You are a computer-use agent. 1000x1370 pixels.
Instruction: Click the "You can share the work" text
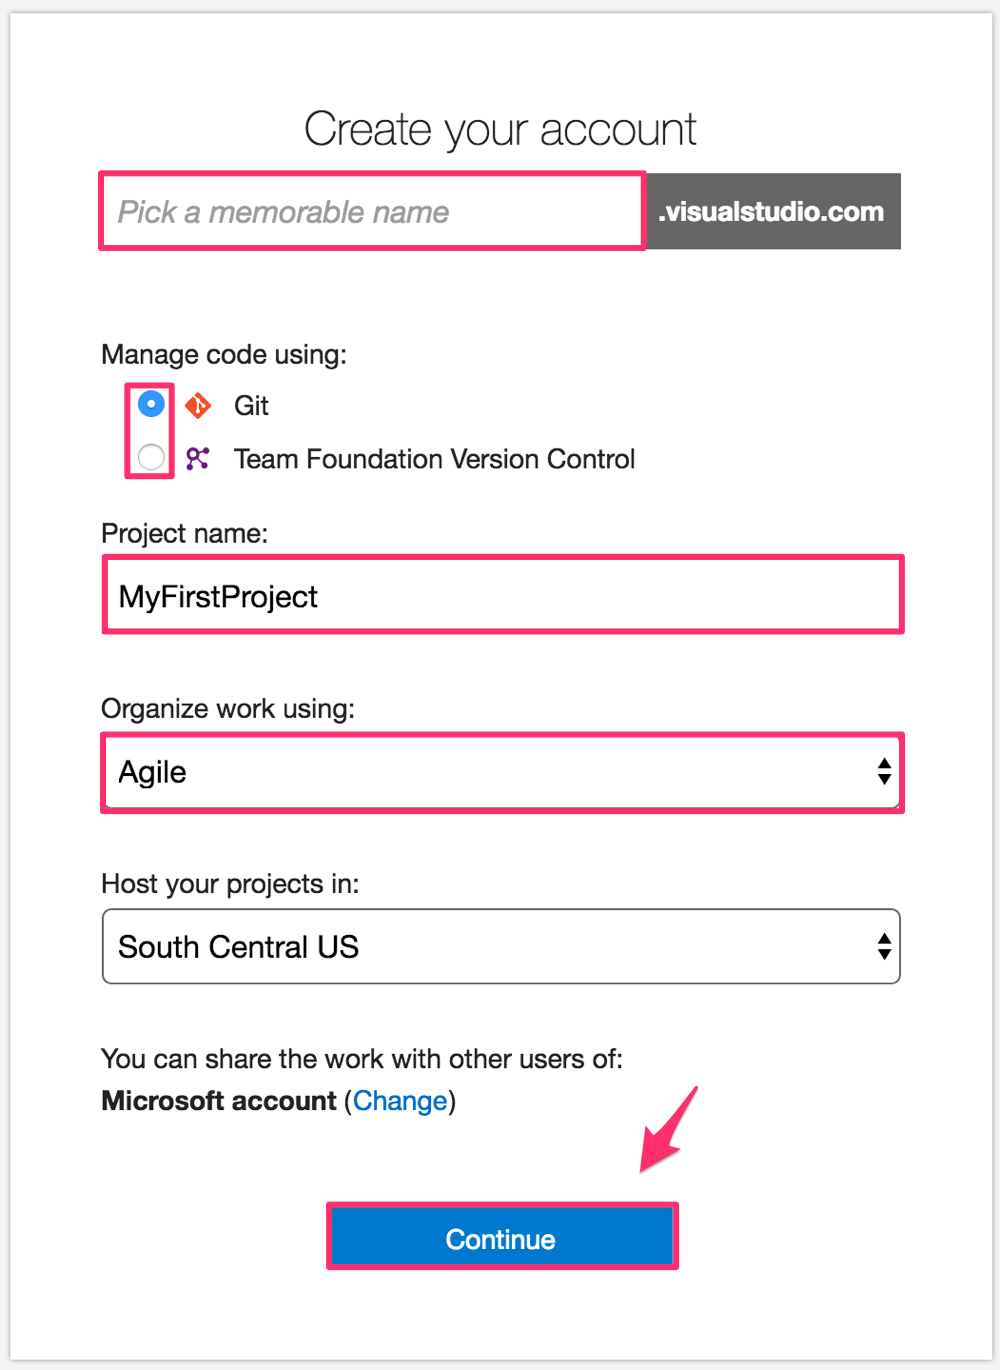coord(362,1059)
